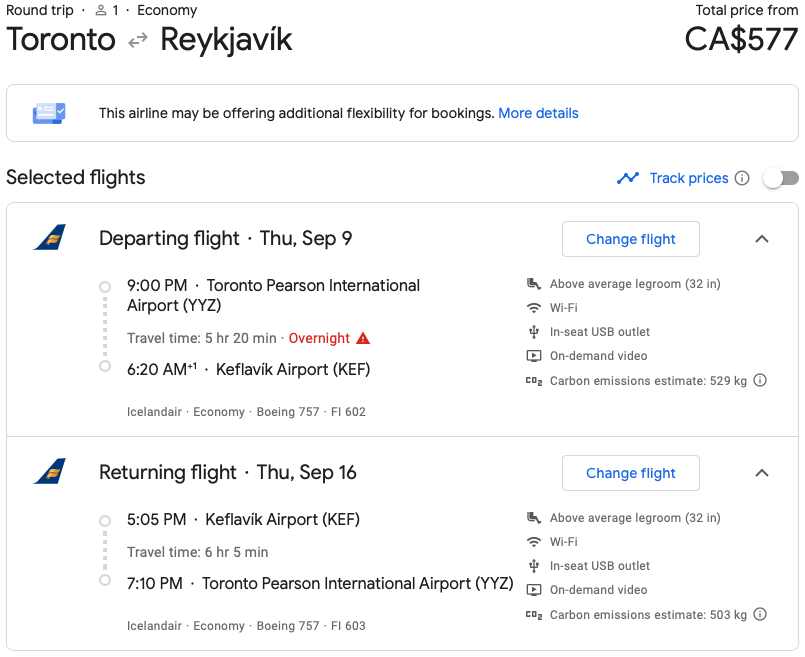Click returning flight On-demand video icon

pyautogui.click(x=534, y=590)
